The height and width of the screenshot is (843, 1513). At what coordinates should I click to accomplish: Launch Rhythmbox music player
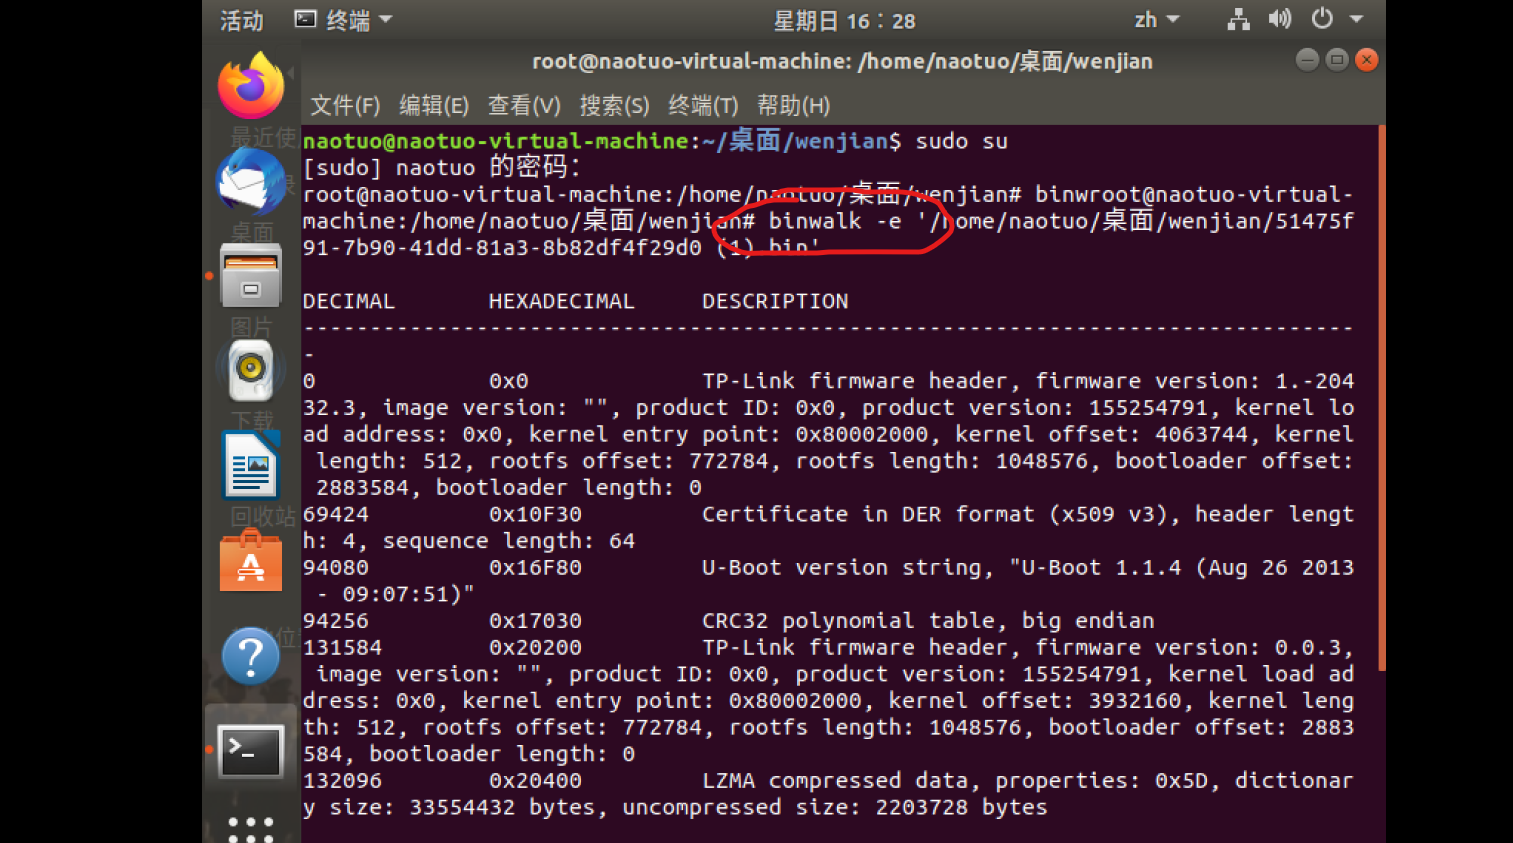[x=250, y=368]
